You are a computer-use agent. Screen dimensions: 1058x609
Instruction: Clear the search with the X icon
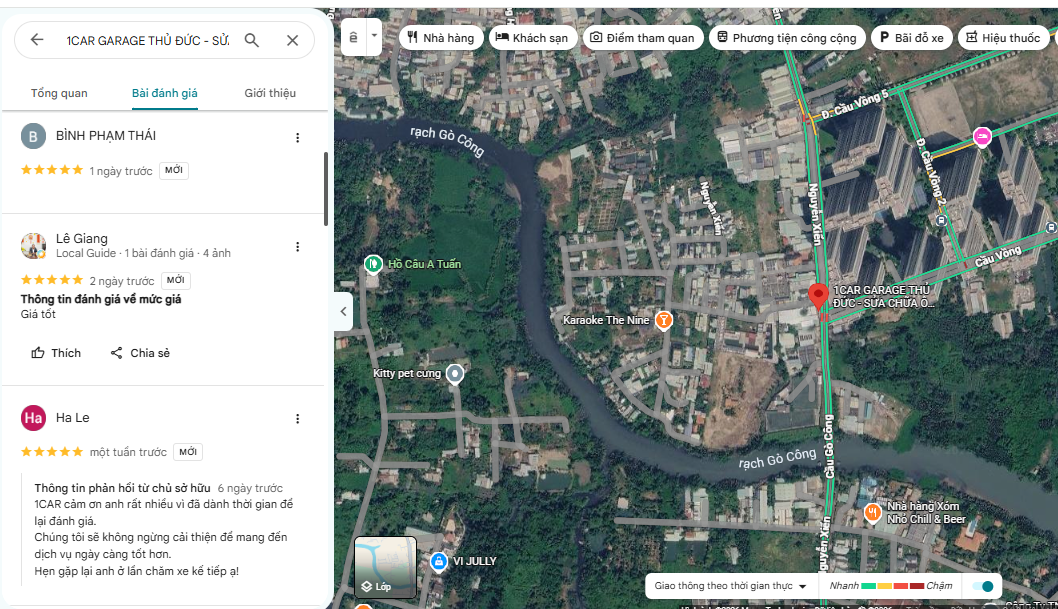[x=292, y=40]
